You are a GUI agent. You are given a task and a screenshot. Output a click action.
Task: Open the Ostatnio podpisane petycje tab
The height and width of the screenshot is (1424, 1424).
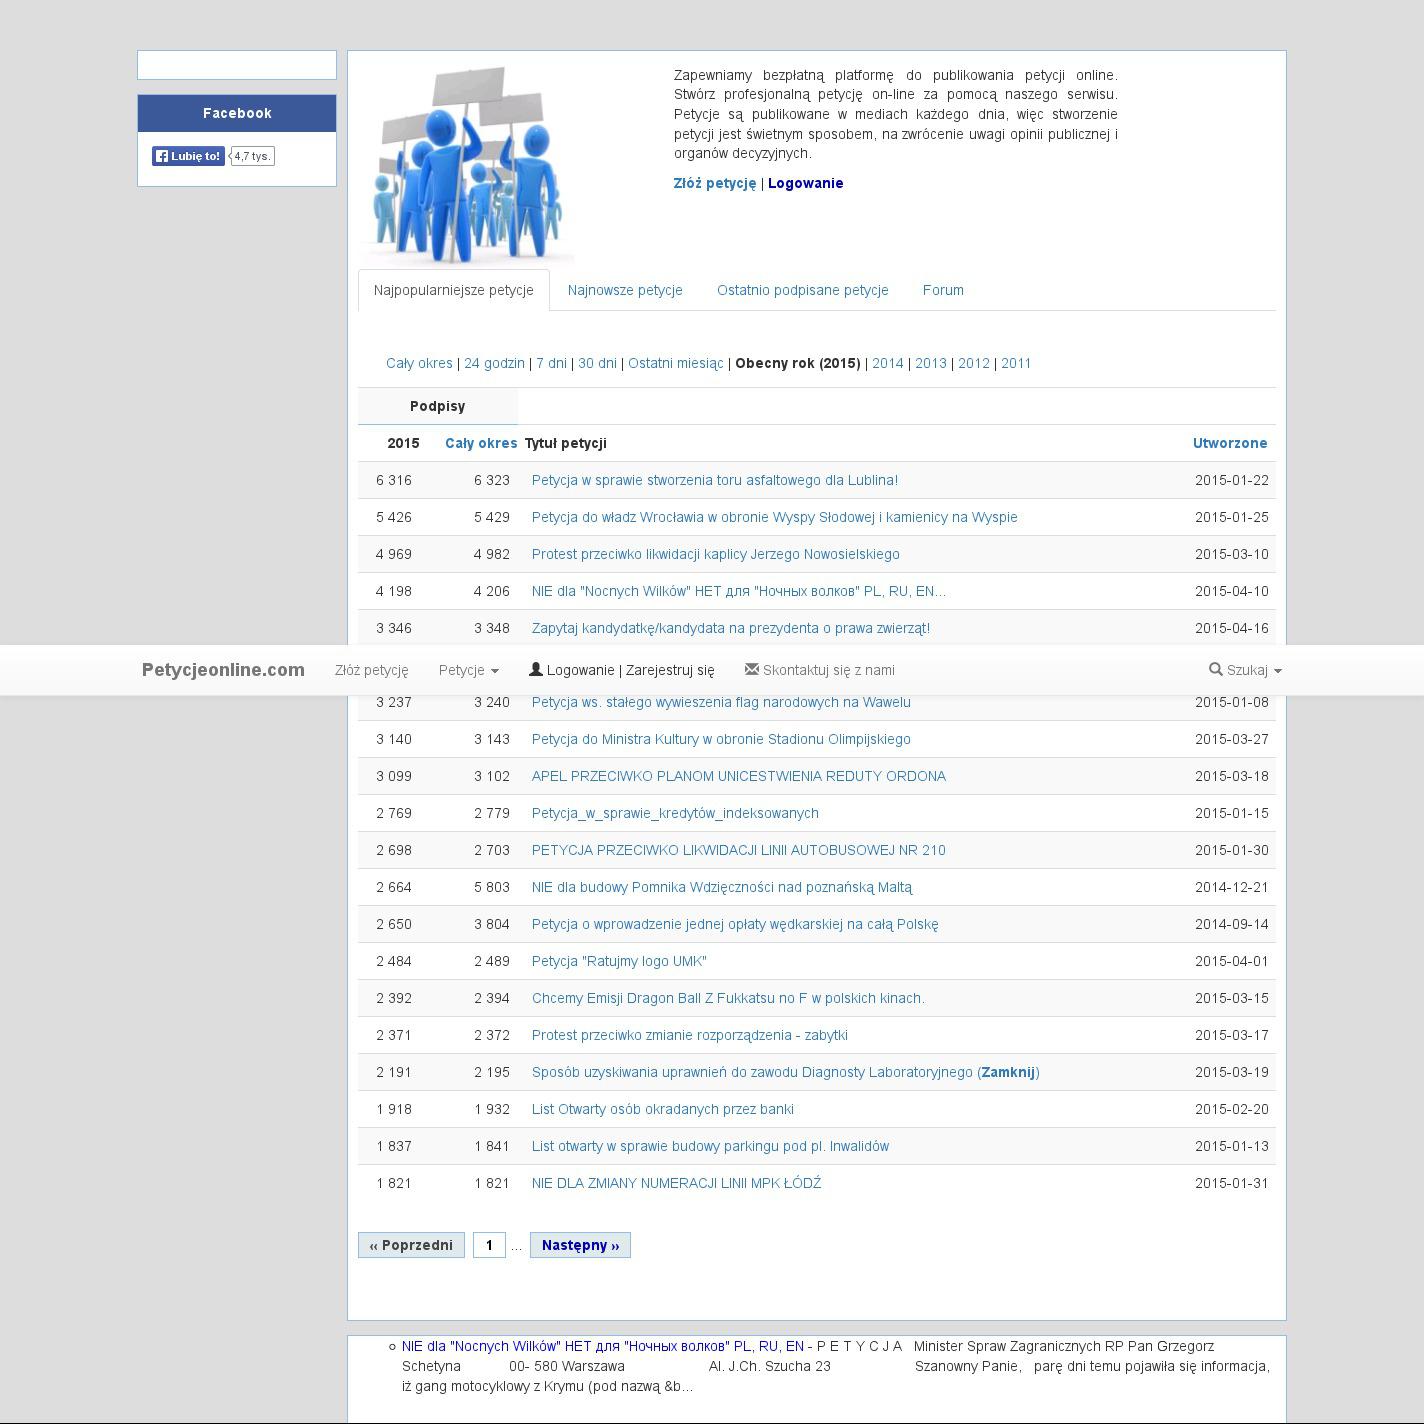802,290
